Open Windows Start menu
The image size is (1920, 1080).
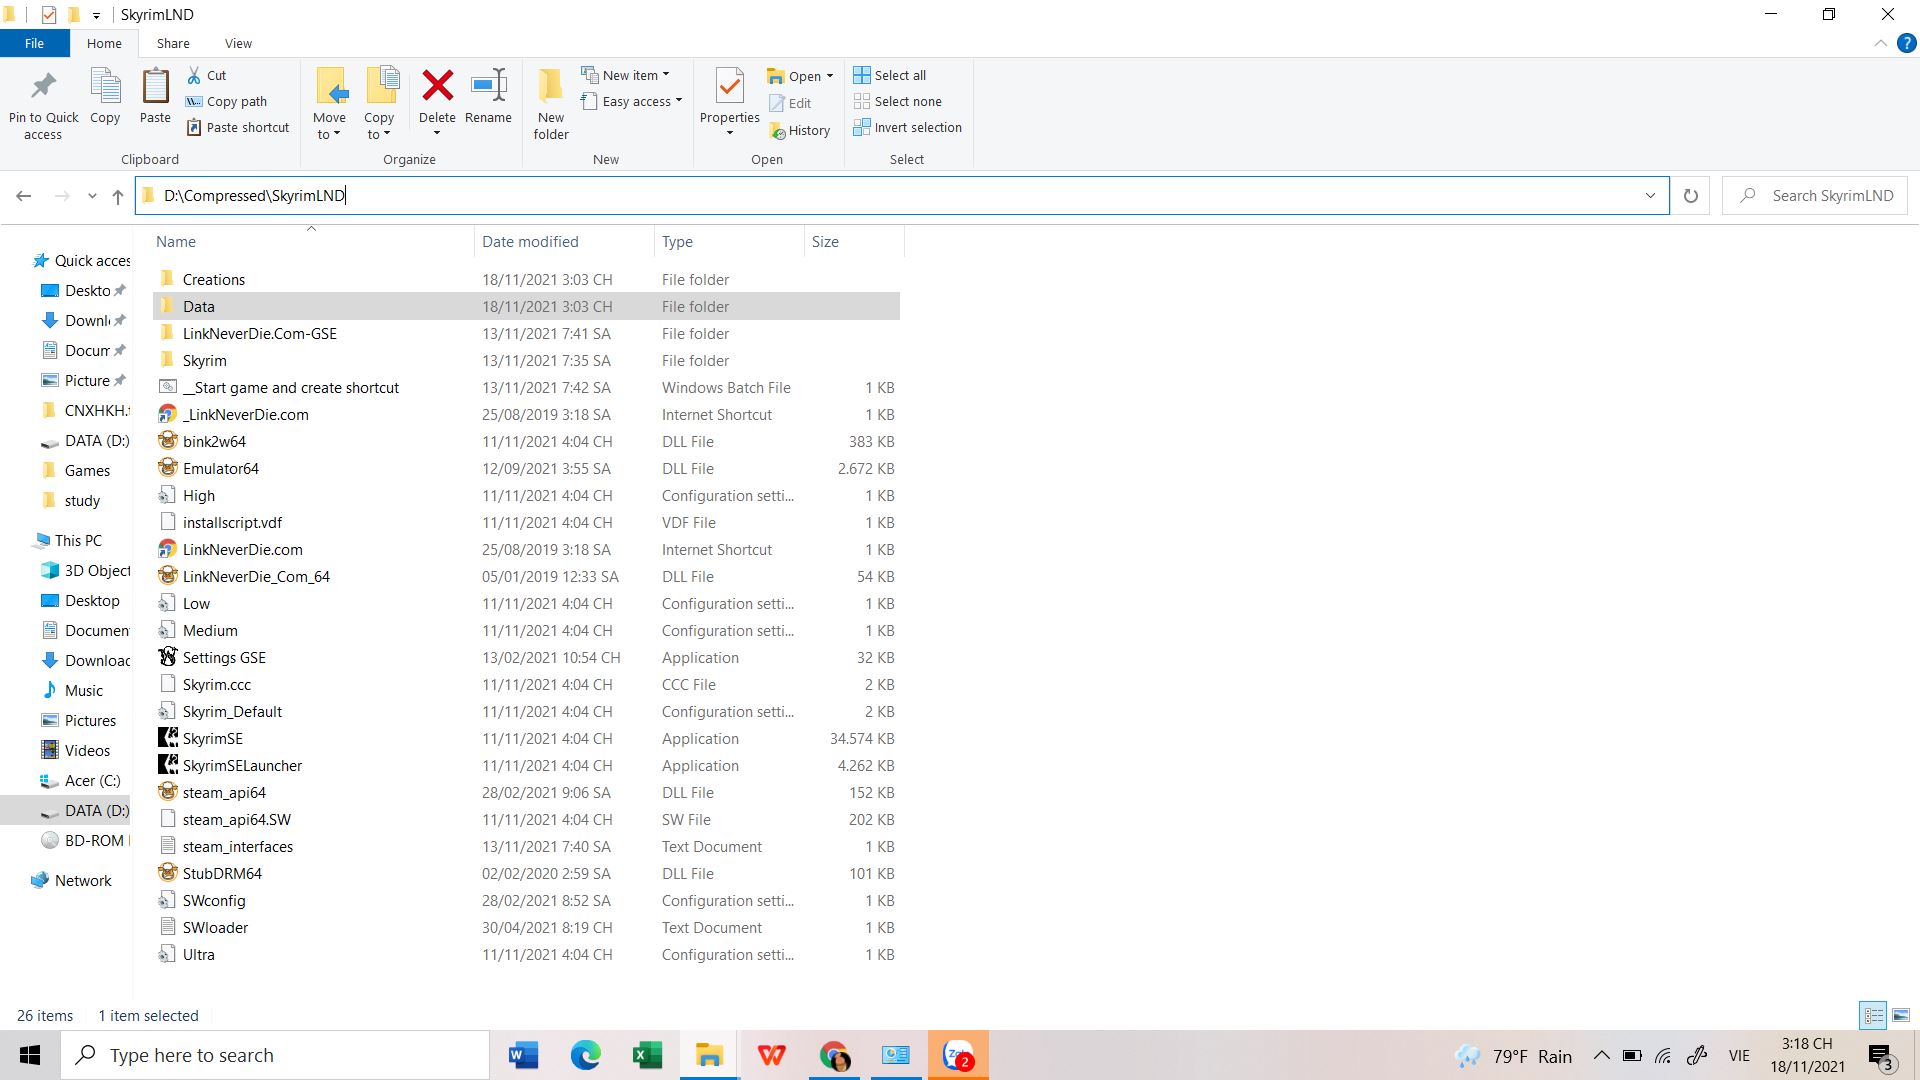[x=30, y=1055]
